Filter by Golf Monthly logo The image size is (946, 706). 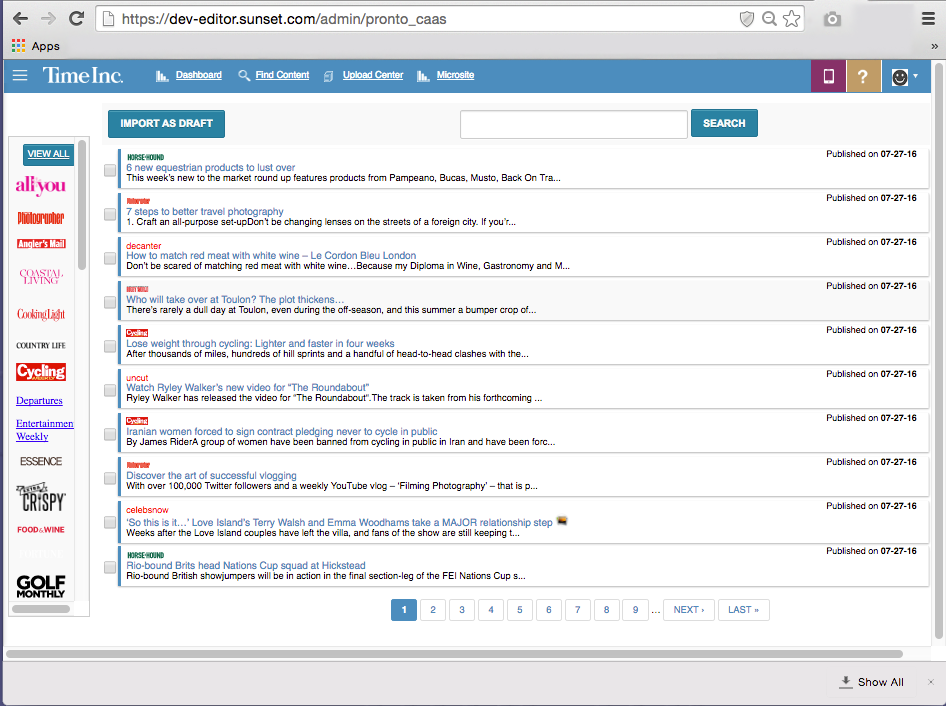coord(41,586)
